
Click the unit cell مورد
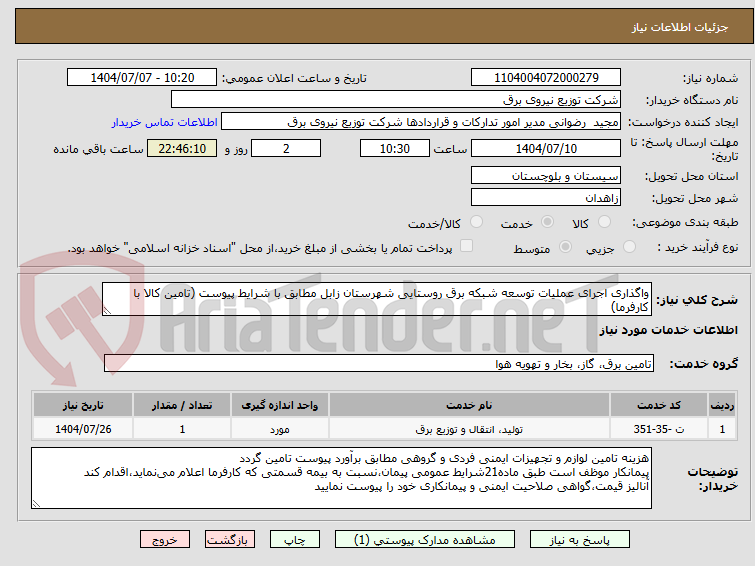coord(280,429)
